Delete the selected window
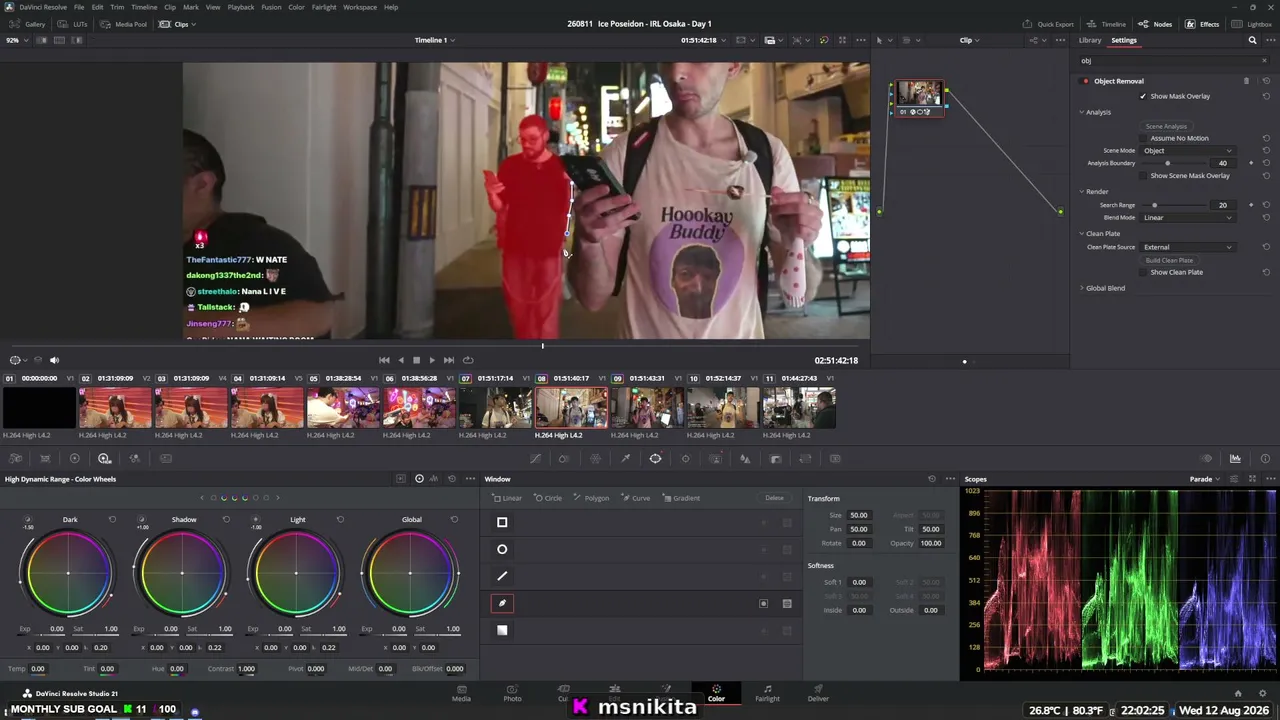This screenshot has width=1280, height=720. 774,498
